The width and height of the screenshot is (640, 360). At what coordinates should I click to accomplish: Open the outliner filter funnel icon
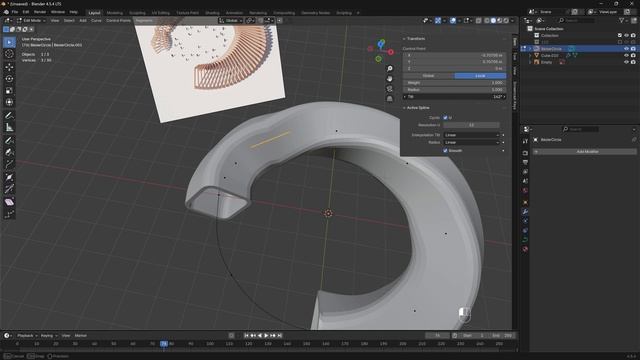tap(622, 20)
